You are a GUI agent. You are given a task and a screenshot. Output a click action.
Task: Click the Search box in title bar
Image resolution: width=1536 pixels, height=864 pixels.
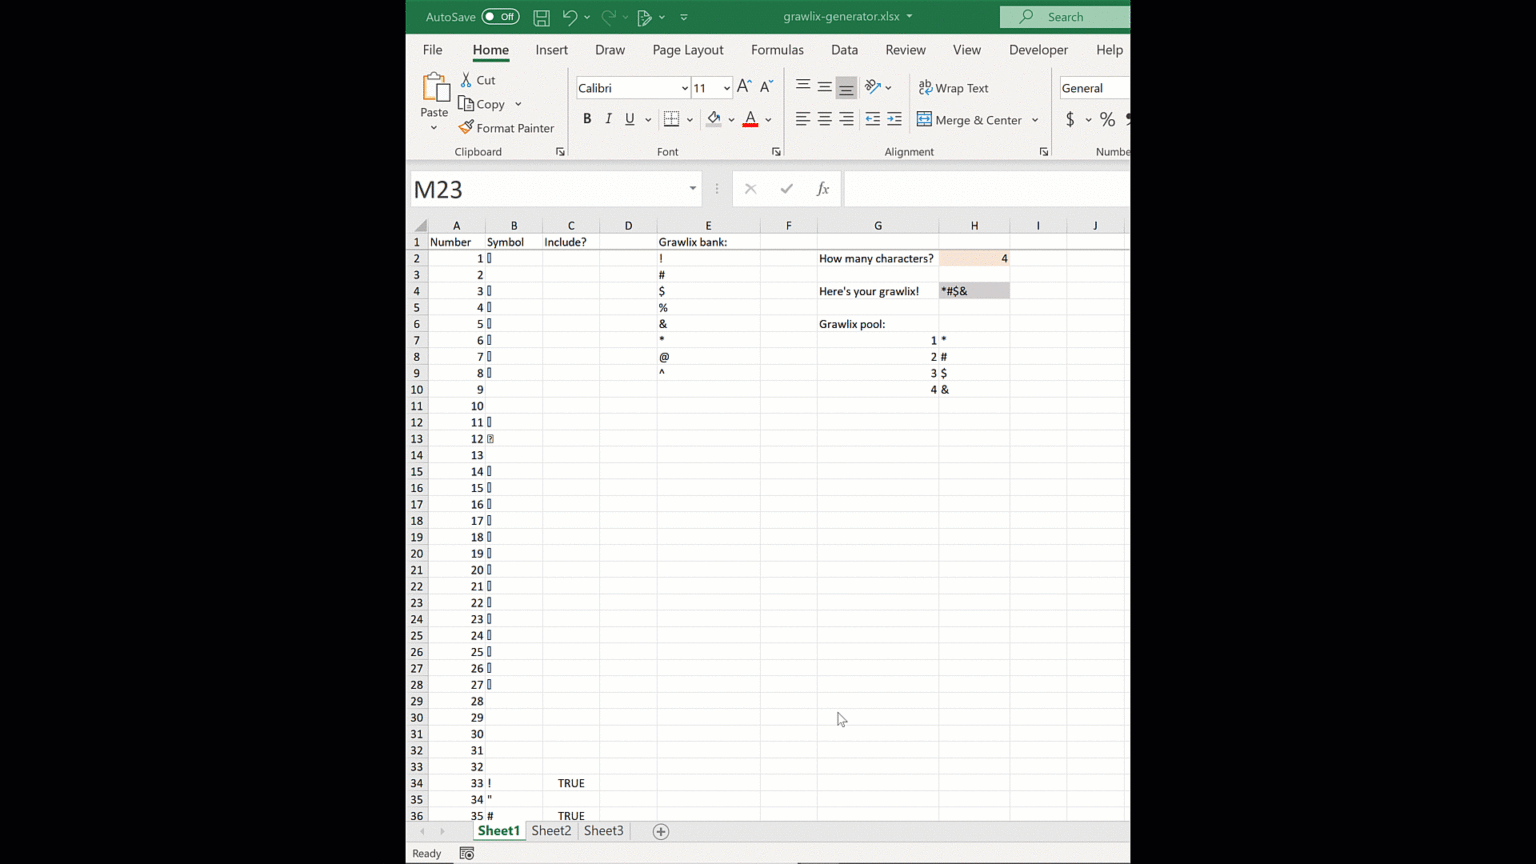(x=1065, y=17)
